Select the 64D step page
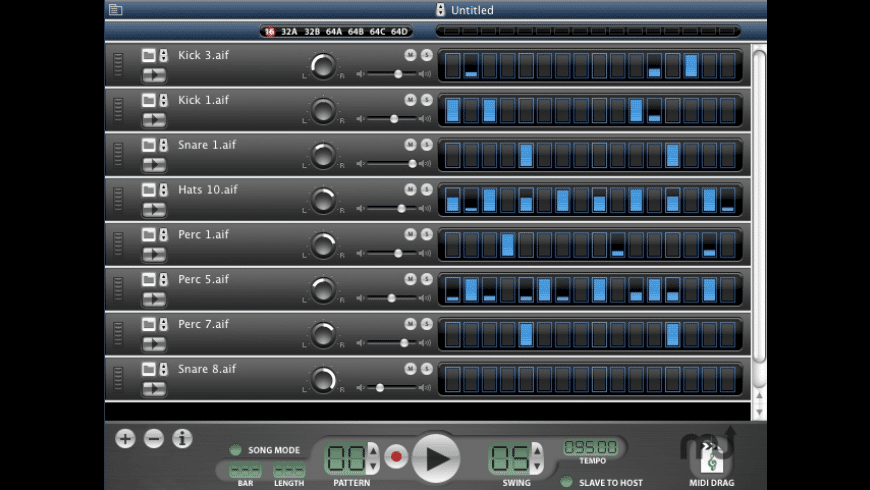870x490 pixels. 399,32
